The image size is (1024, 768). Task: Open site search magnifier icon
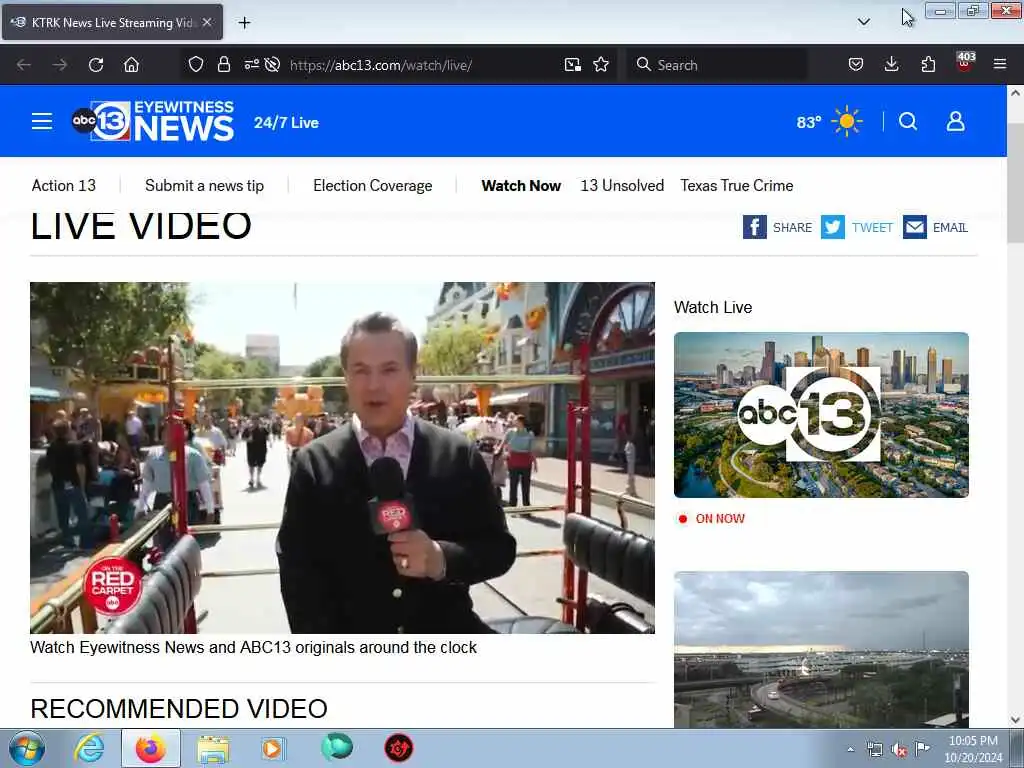(x=908, y=121)
